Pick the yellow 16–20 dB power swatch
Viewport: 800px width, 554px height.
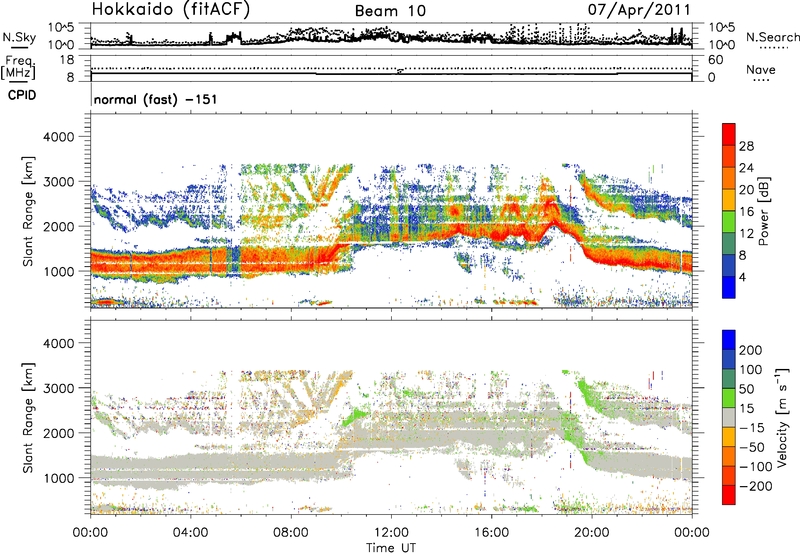coord(729,200)
